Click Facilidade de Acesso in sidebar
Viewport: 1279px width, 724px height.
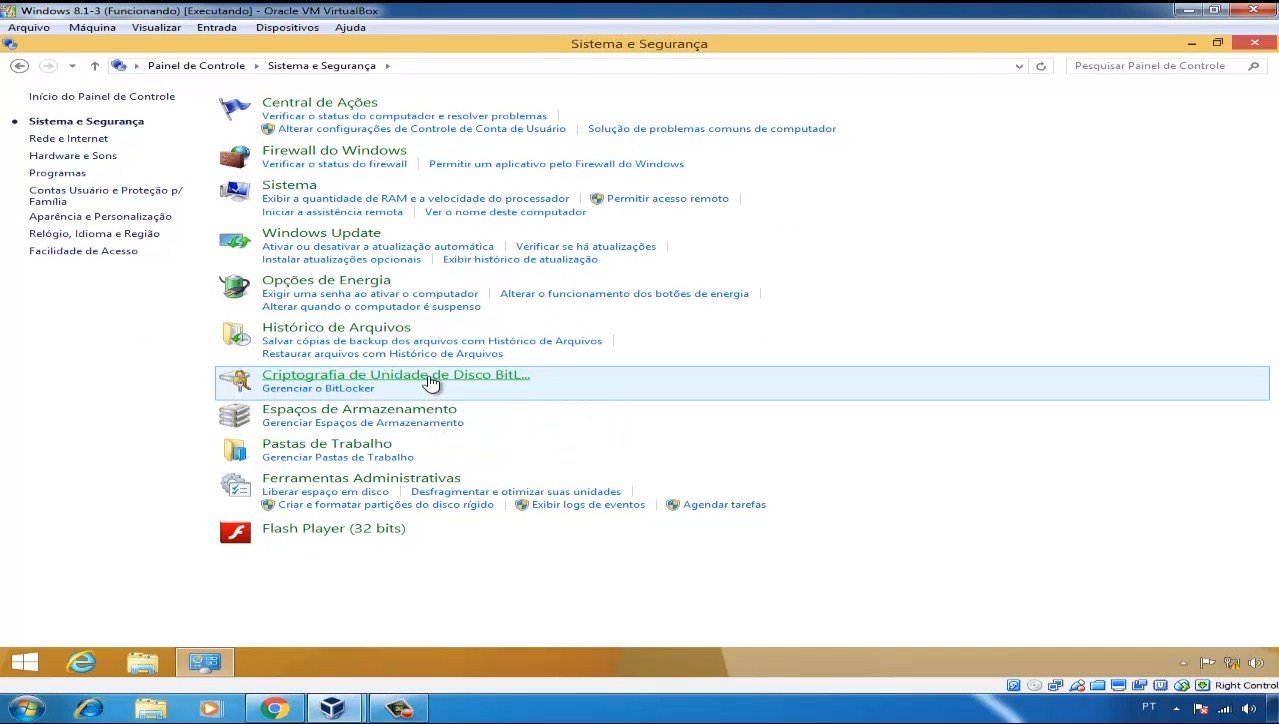83,250
